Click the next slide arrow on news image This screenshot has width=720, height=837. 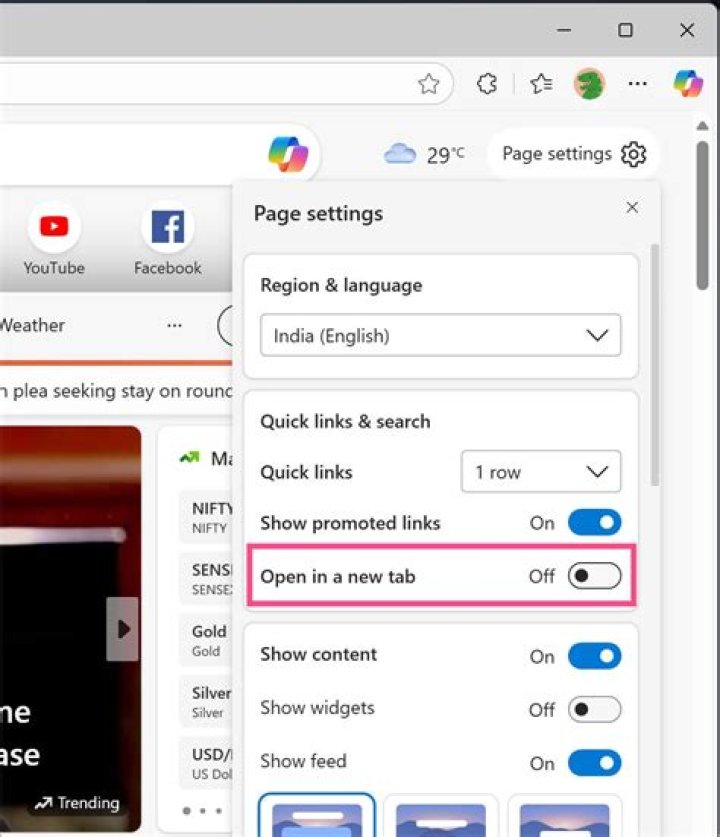click(x=123, y=629)
